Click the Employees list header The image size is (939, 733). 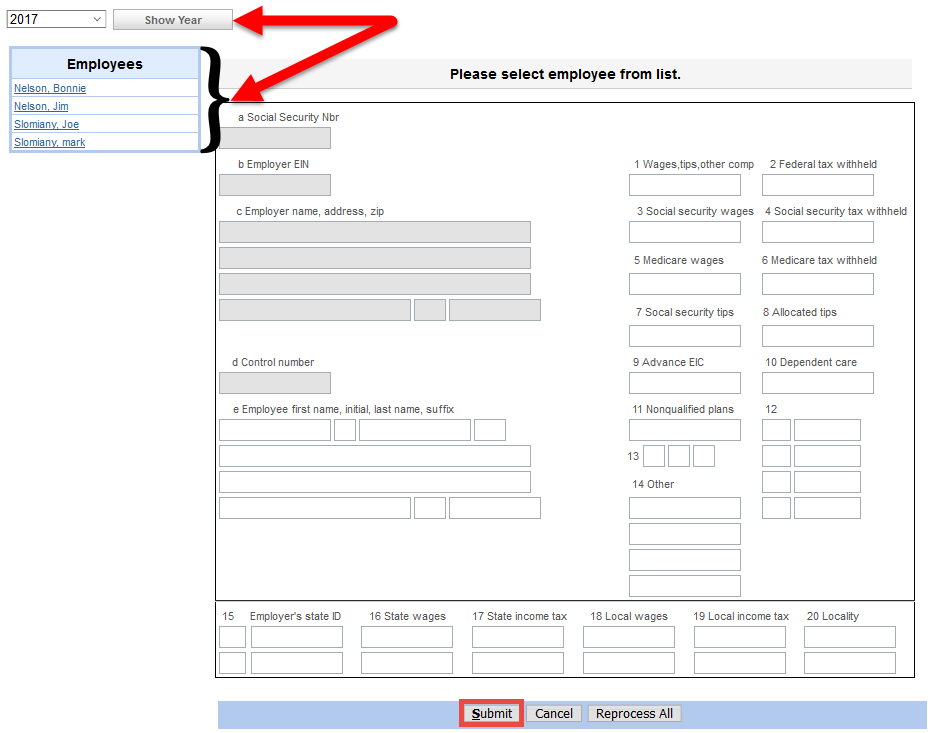[105, 64]
